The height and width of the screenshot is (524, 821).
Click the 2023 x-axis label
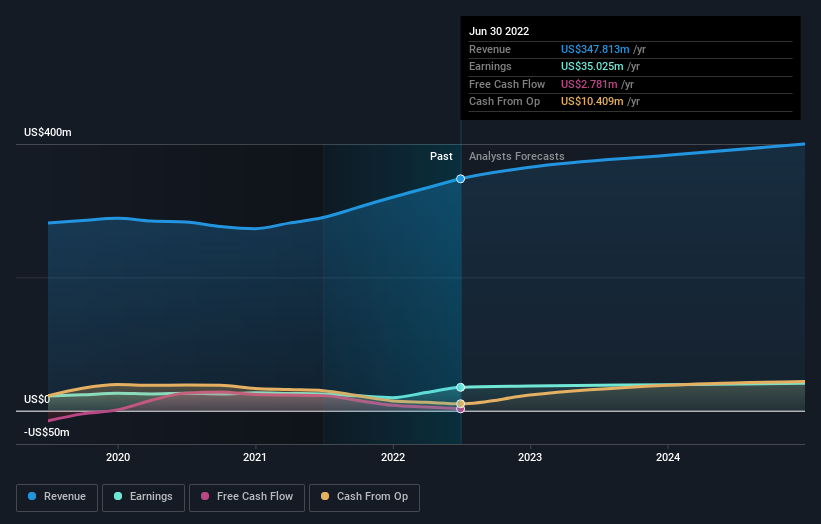click(x=530, y=457)
